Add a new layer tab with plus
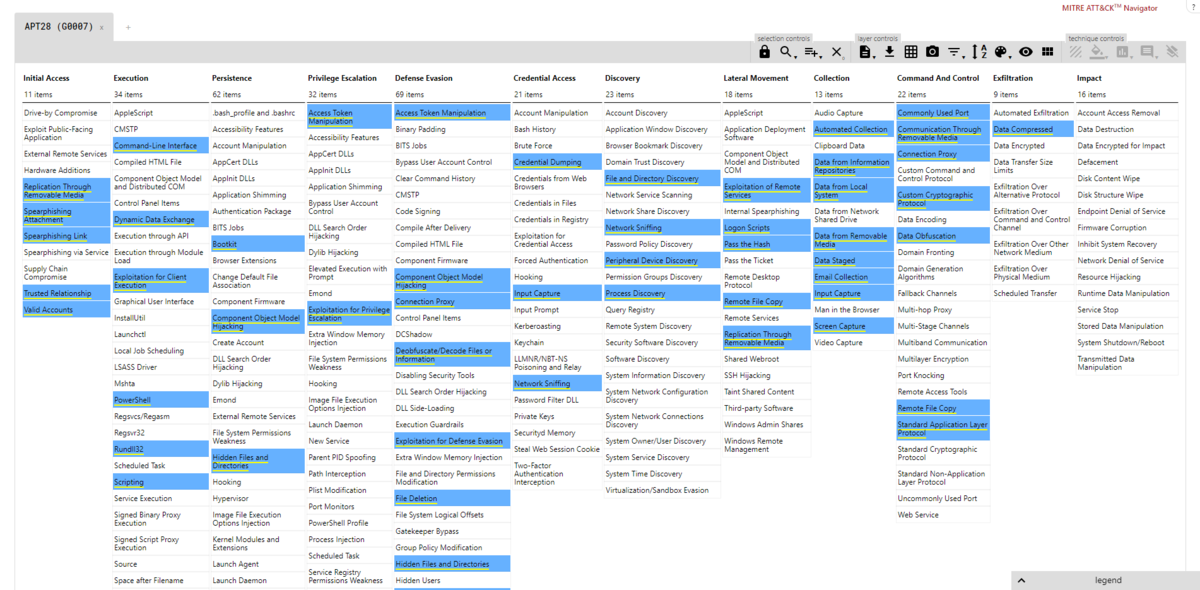The height and width of the screenshot is (590, 1200). pos(128,27)
